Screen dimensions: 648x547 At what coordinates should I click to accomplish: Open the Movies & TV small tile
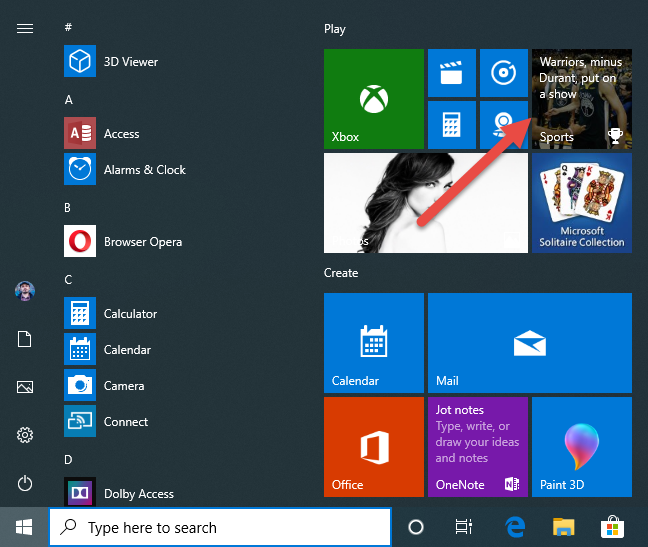click(452, 73)
